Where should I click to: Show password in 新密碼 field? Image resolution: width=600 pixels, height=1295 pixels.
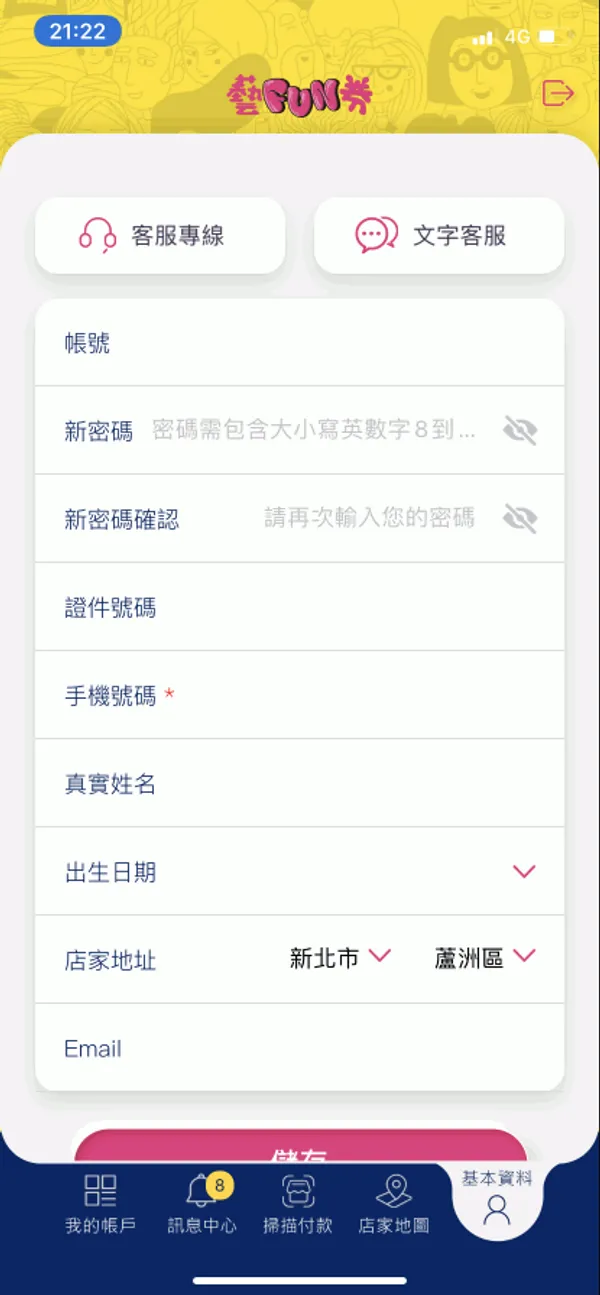(x=519, y=431)
